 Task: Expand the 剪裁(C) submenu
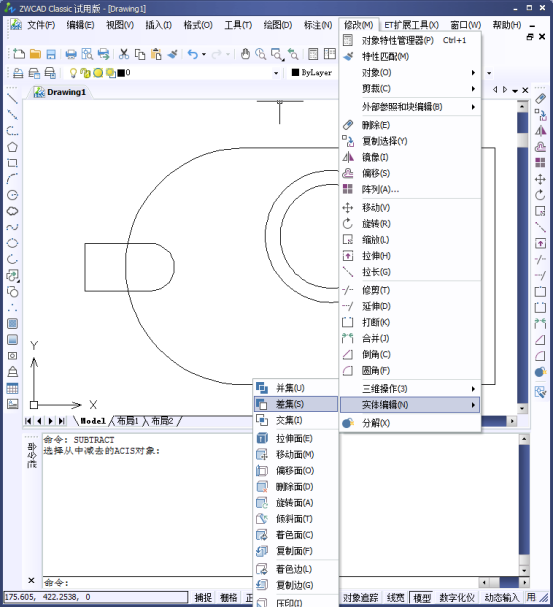(x=410, y=89)
